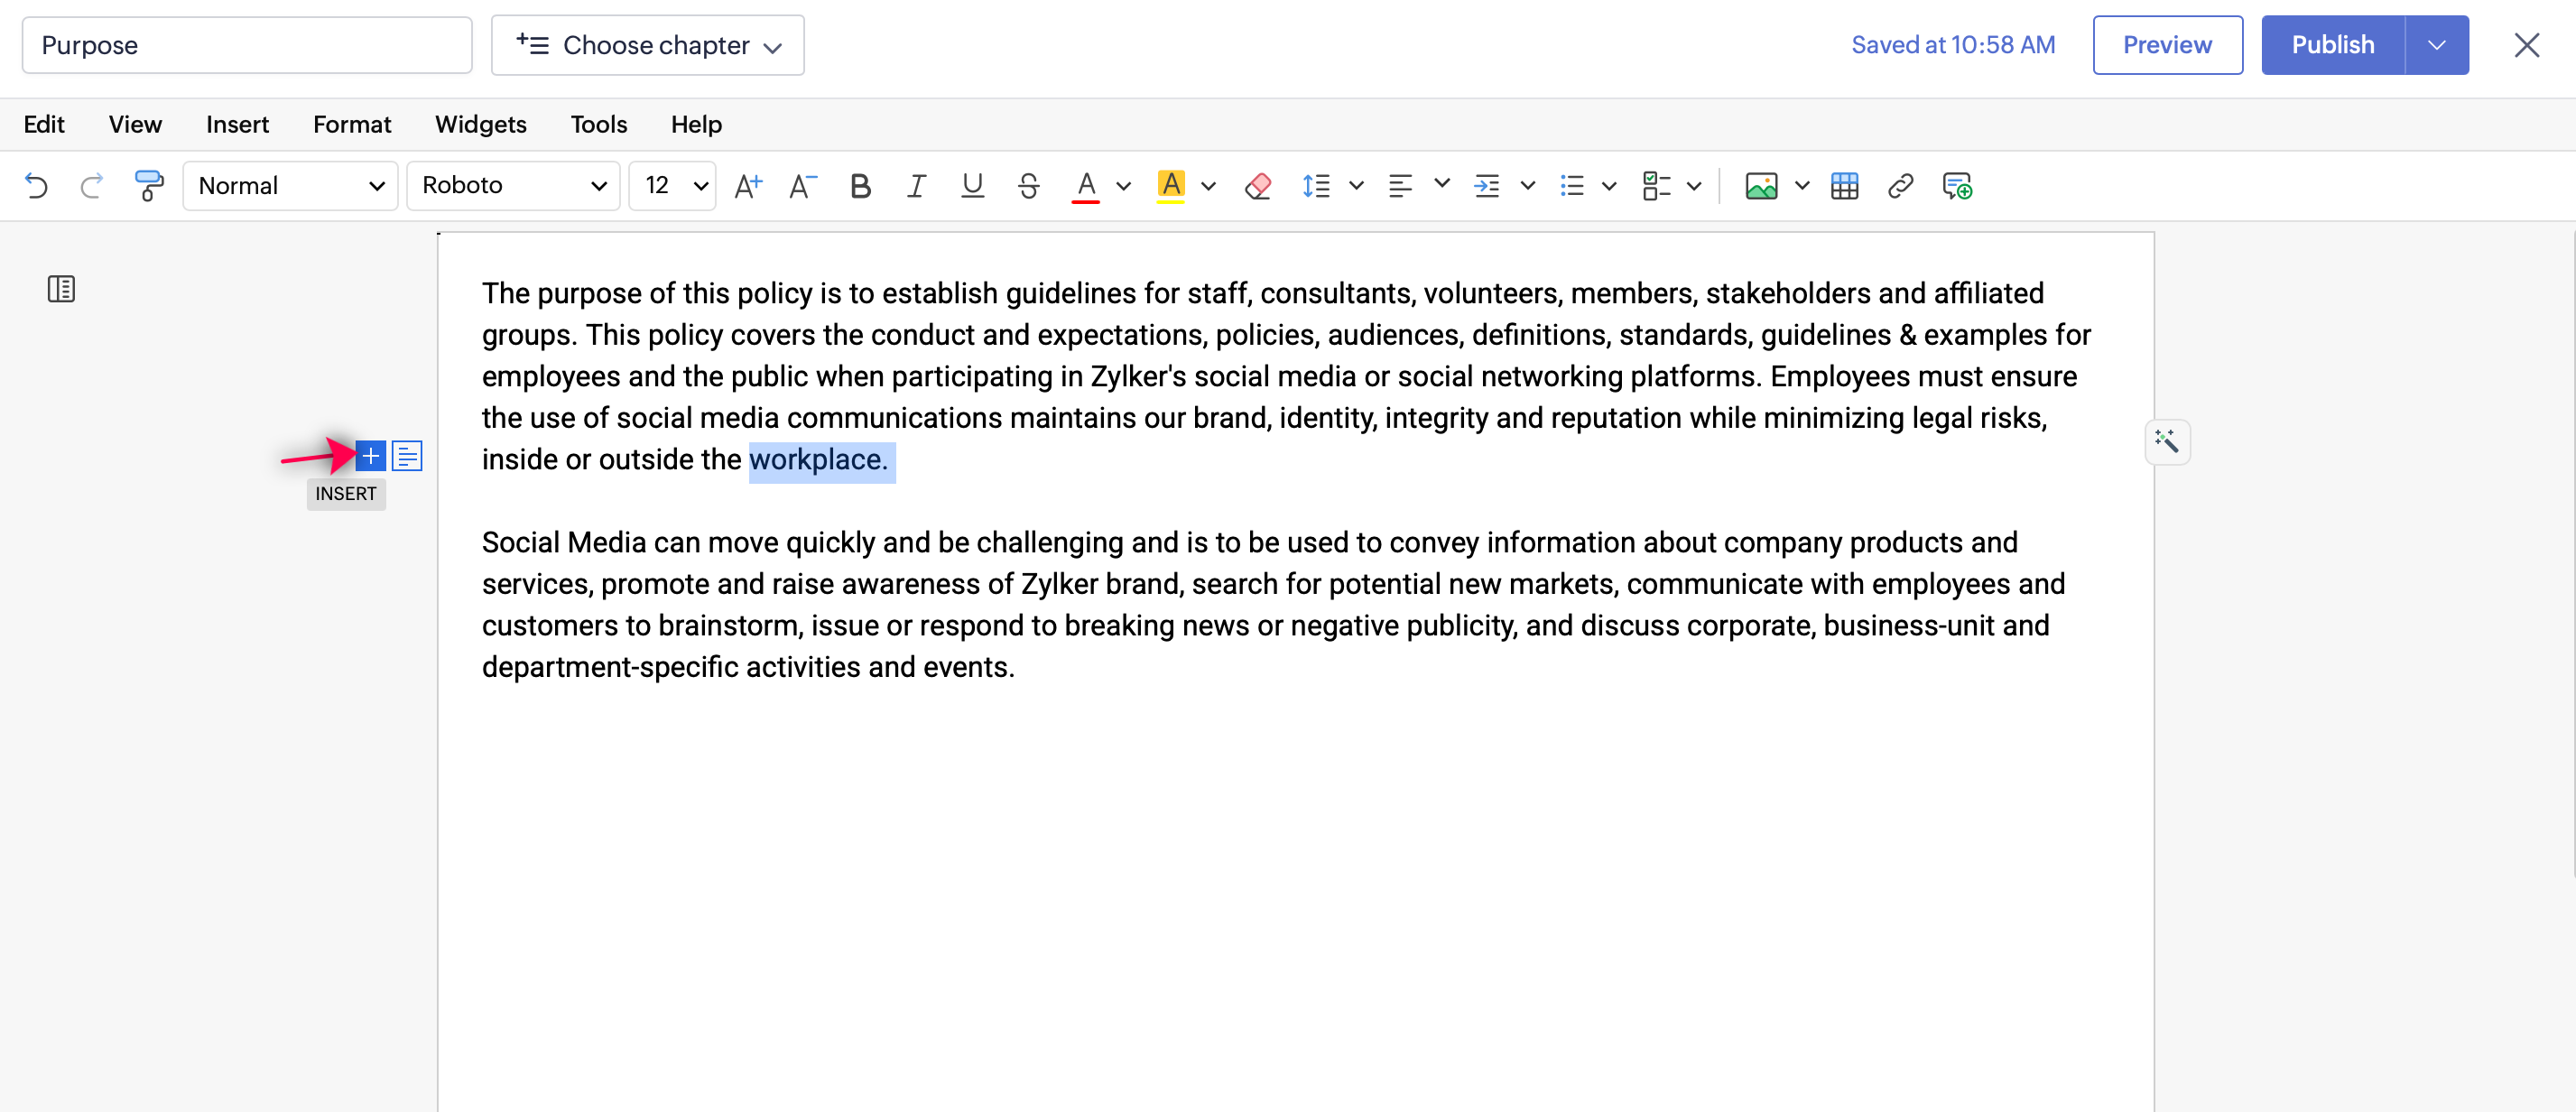The width and height of the screenshot is (2576, 1112).
Task: Toggle italic formatting
Action: 915,186
